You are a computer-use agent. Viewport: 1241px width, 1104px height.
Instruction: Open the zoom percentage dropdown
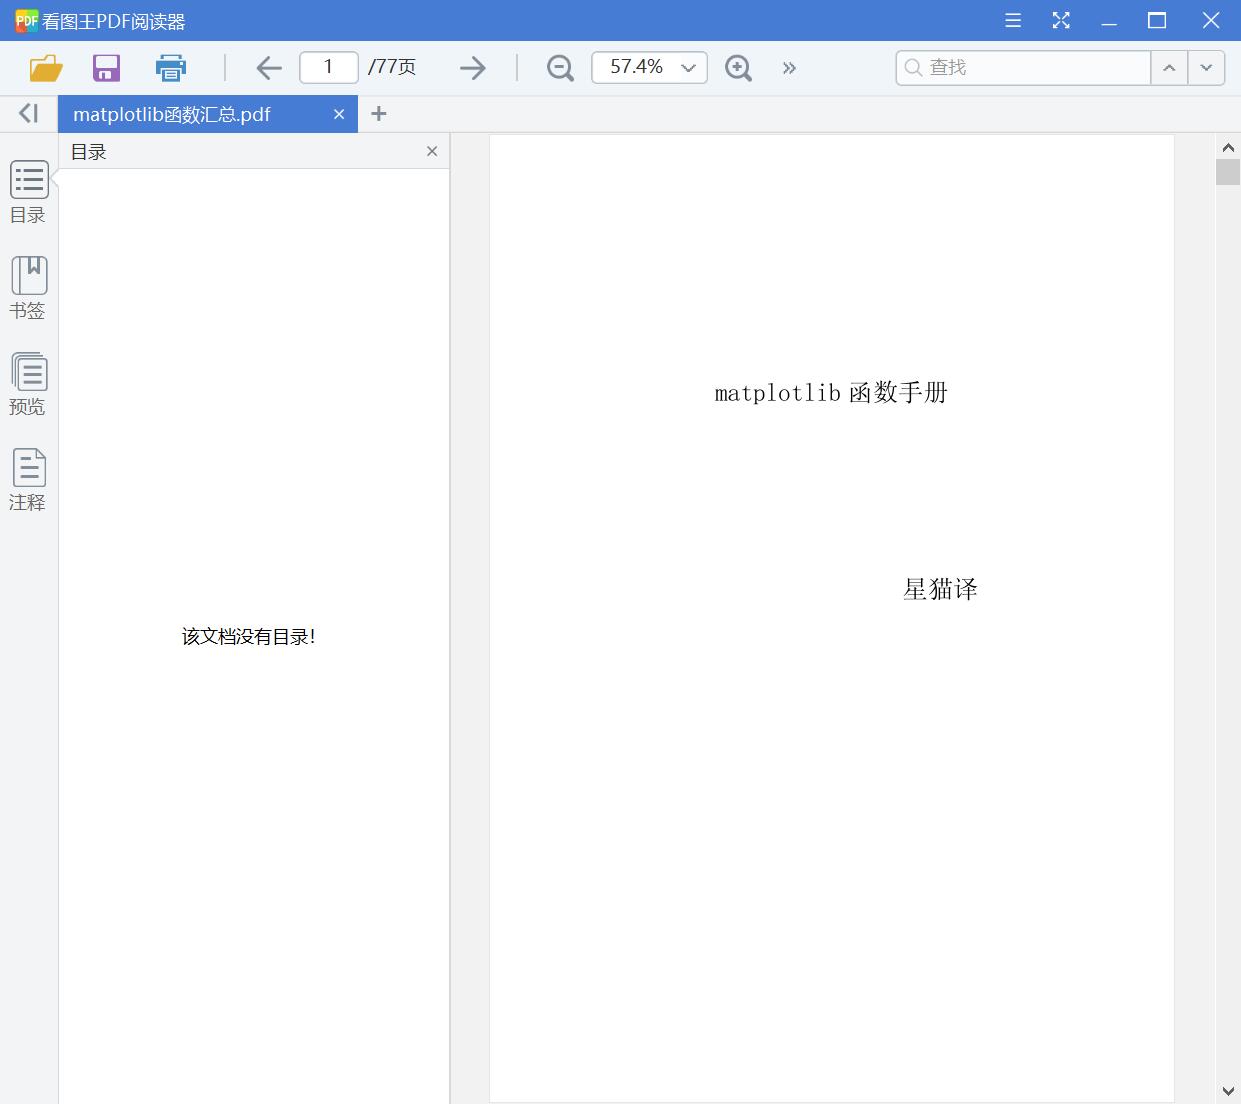tap(687, 67)
